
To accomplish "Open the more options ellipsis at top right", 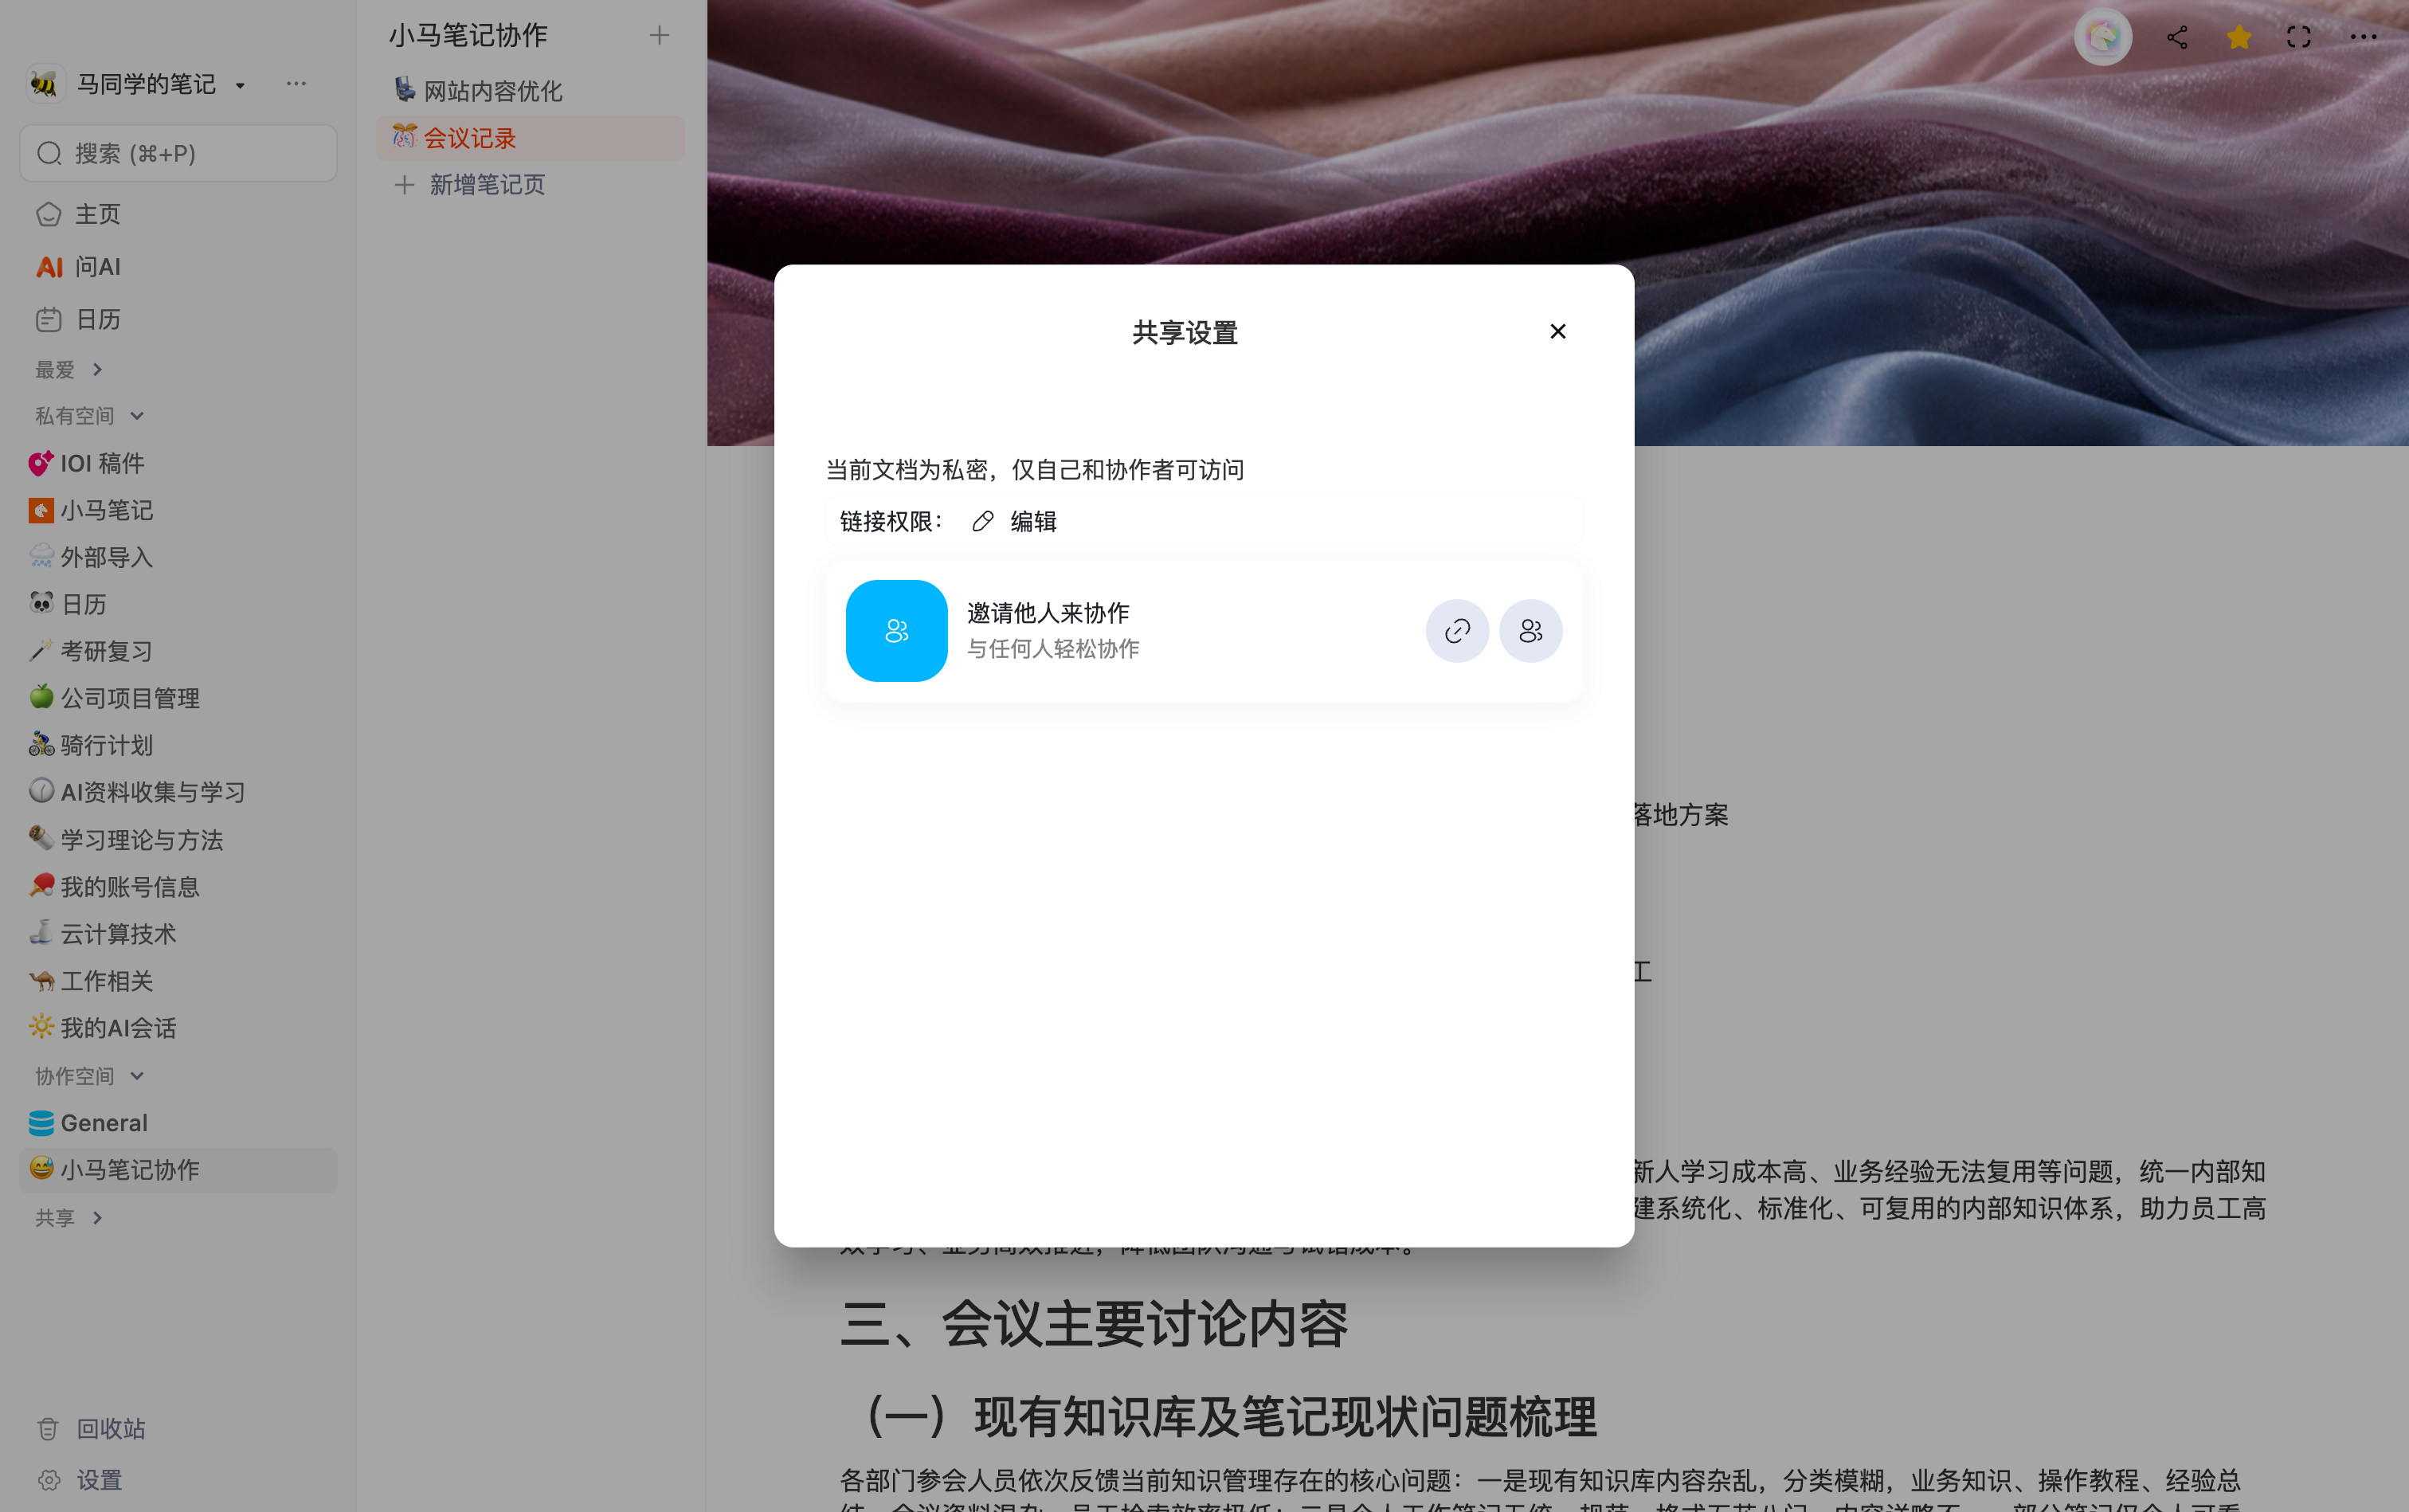I will click(x=2363, y=37).
